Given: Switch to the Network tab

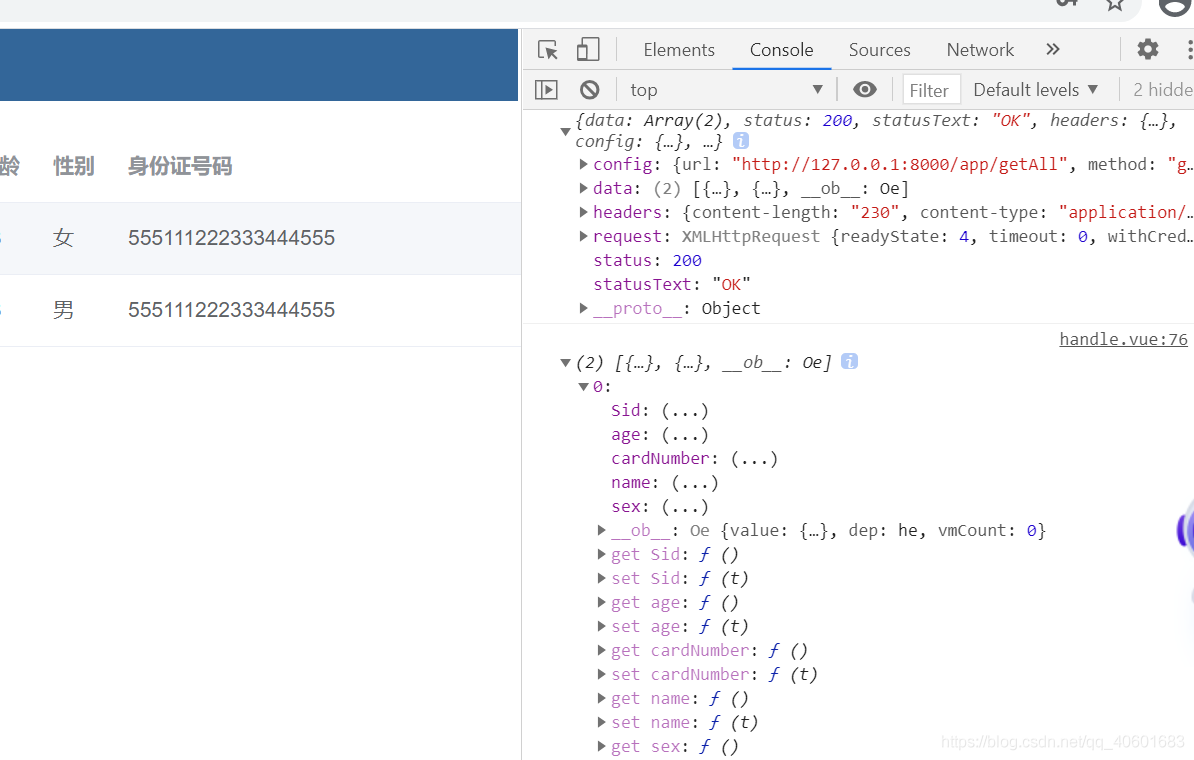Looking at the screenshot, I should click(x=980, y=49).
